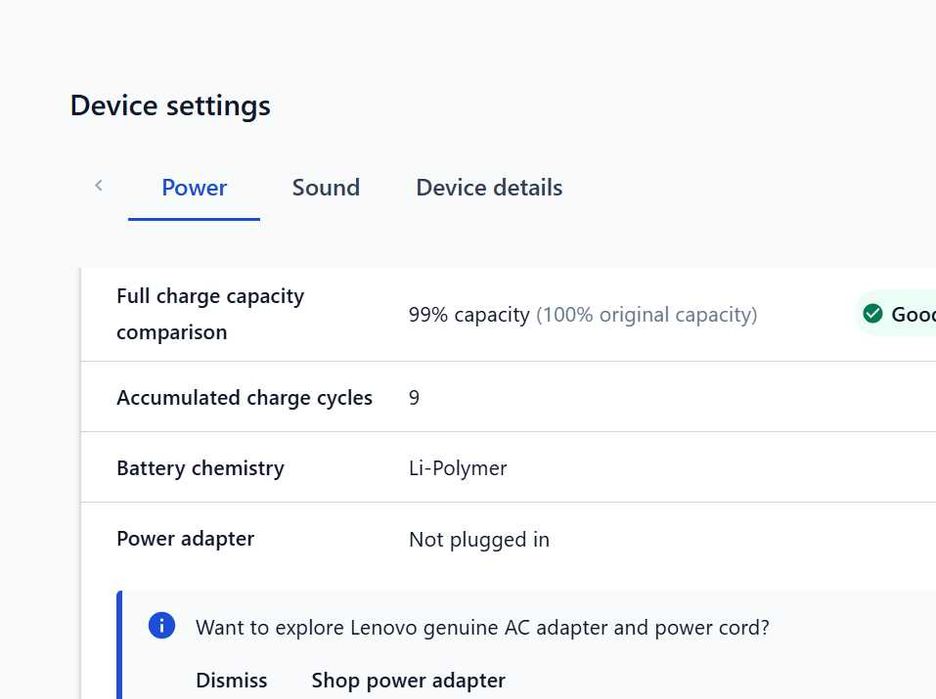This screenshot has height=699, width=936.
Task: Click the green checkmark icon beside Good
Action: 873,314
